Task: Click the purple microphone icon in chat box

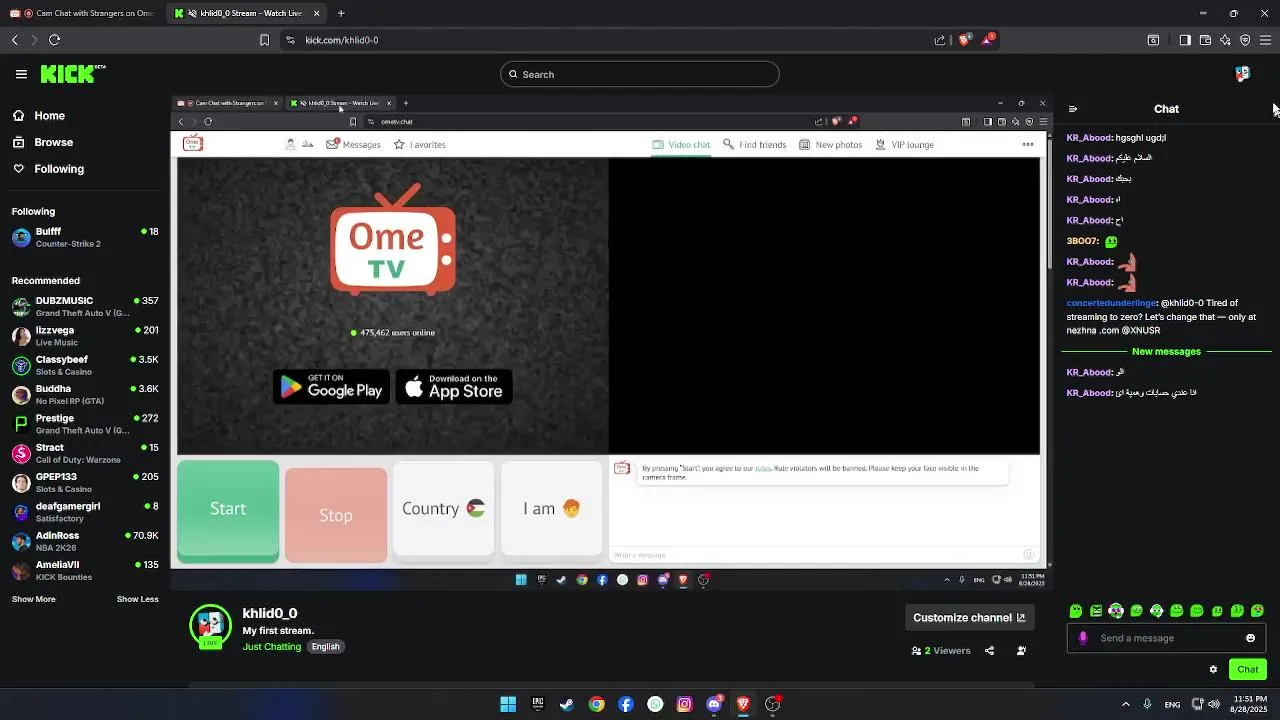Action: click(x=1083, y=638)
